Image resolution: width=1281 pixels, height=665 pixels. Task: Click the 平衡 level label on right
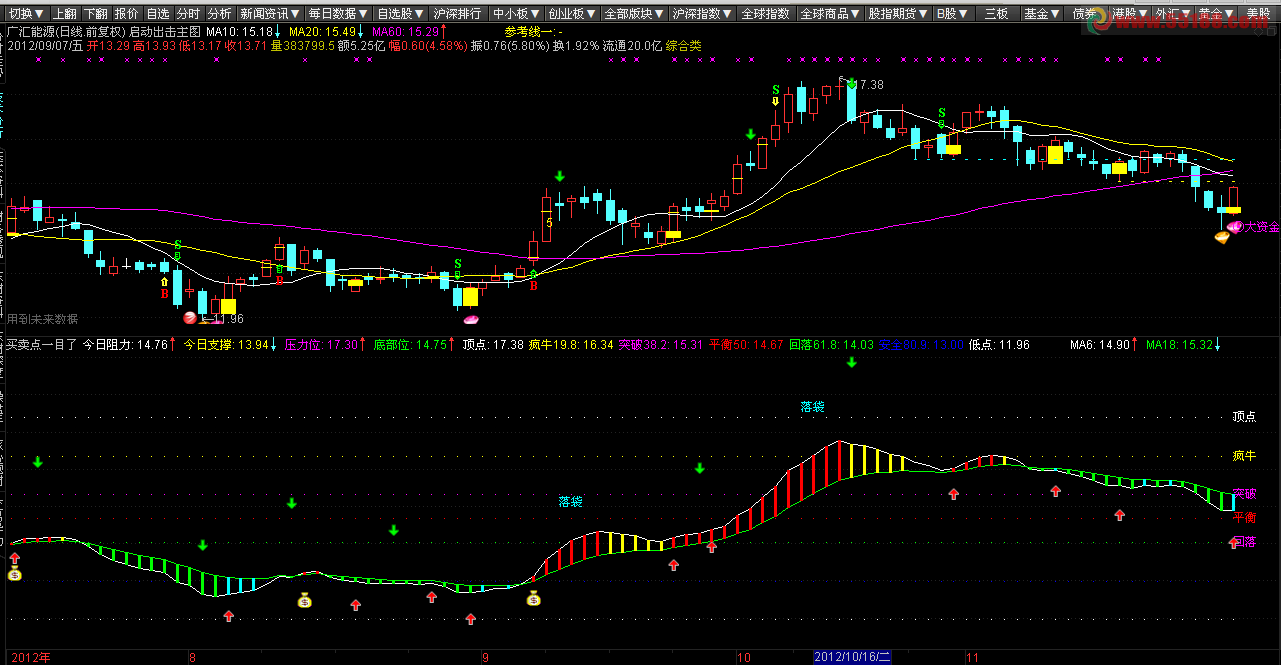tap(1244, 518)
